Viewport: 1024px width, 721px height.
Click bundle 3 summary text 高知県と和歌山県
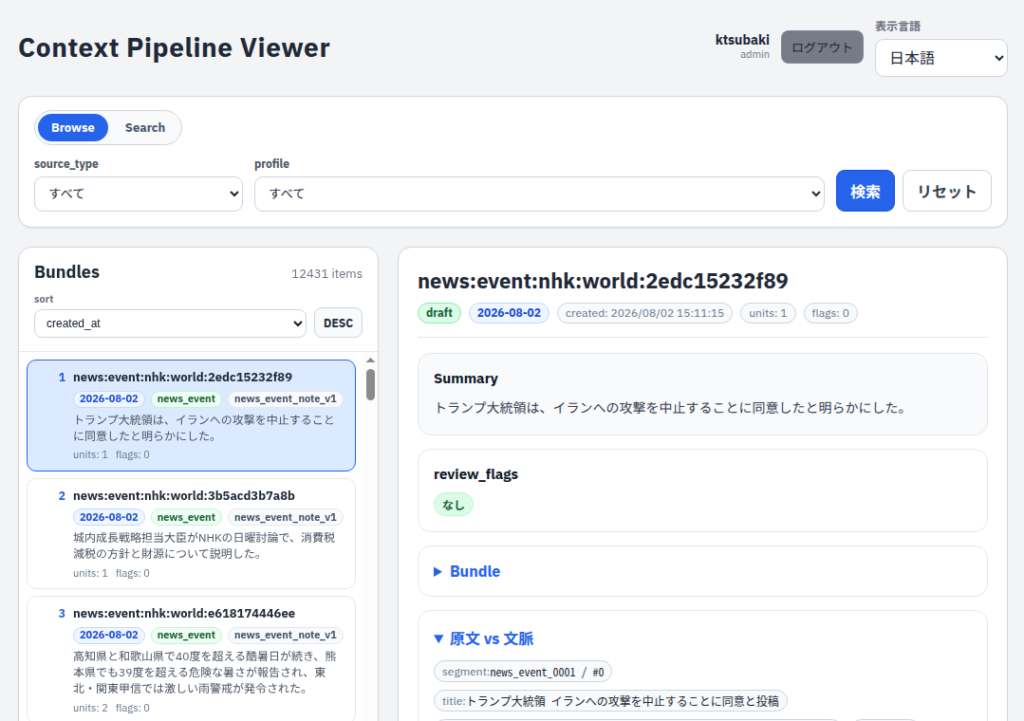204,672
